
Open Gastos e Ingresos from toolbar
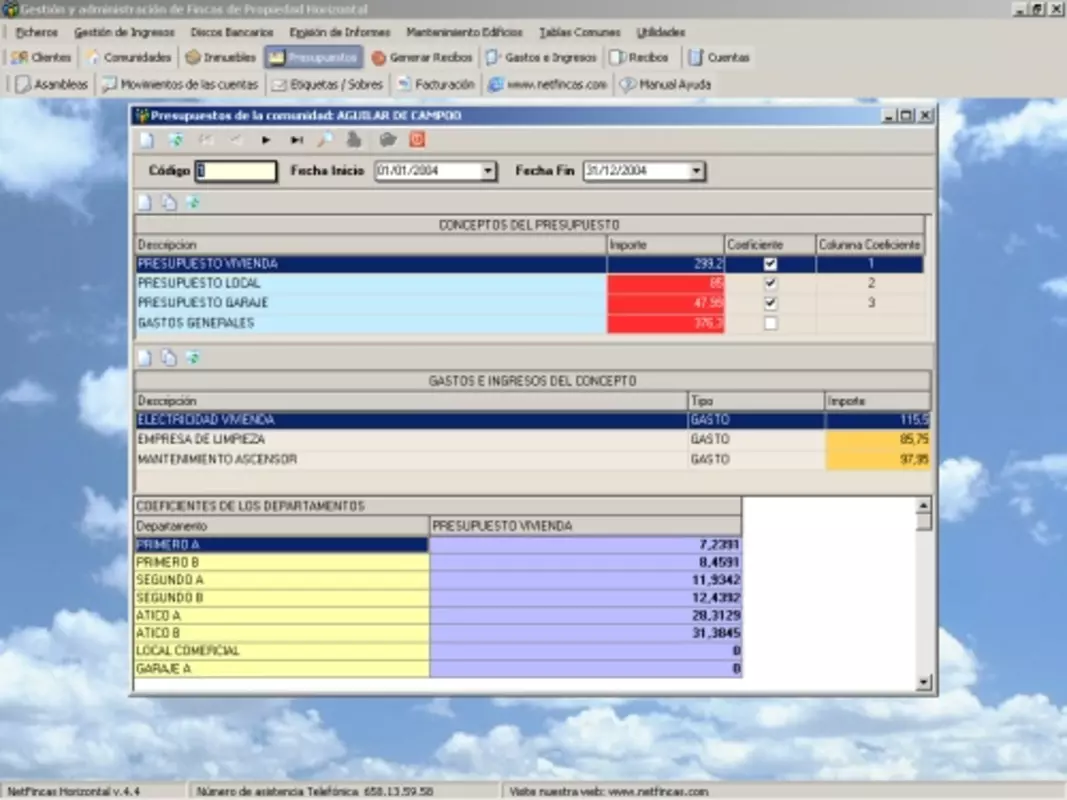[542, 58]
